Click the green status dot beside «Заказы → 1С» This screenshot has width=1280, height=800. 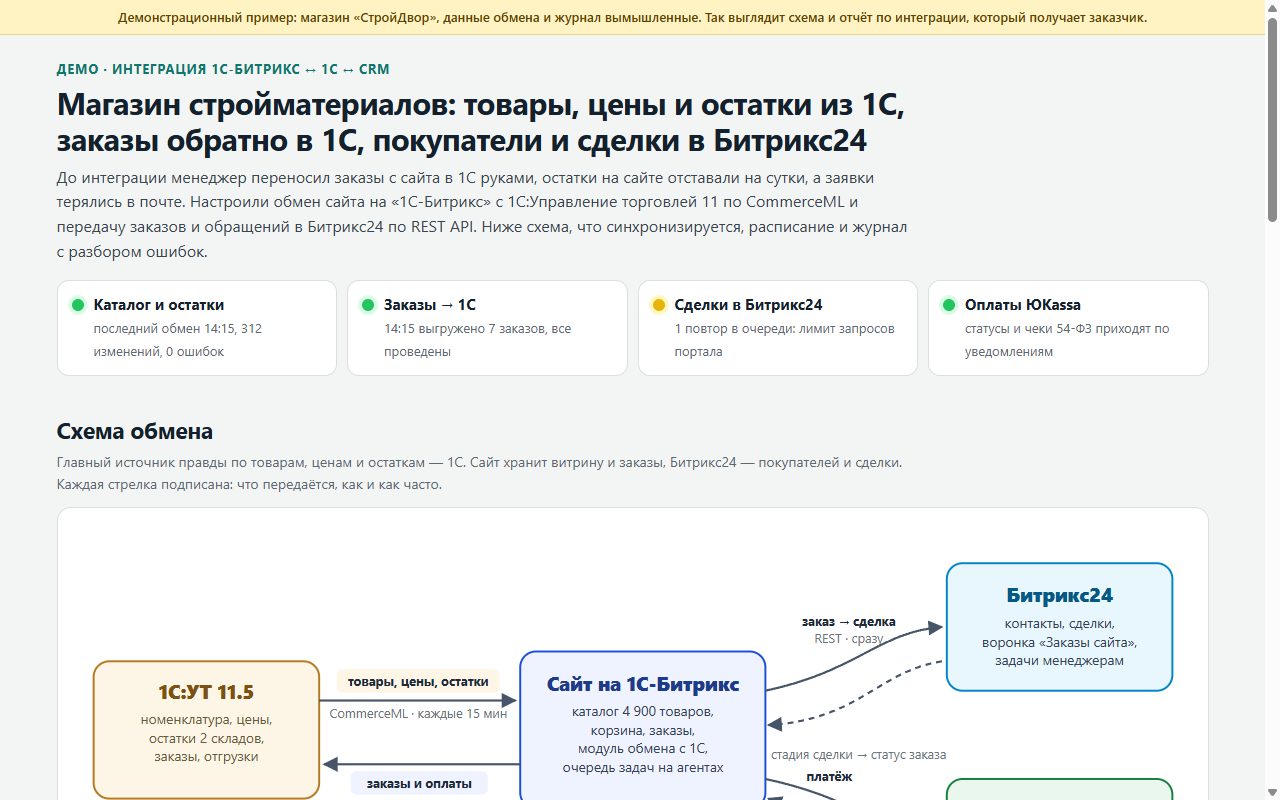[x=368, y=305]
